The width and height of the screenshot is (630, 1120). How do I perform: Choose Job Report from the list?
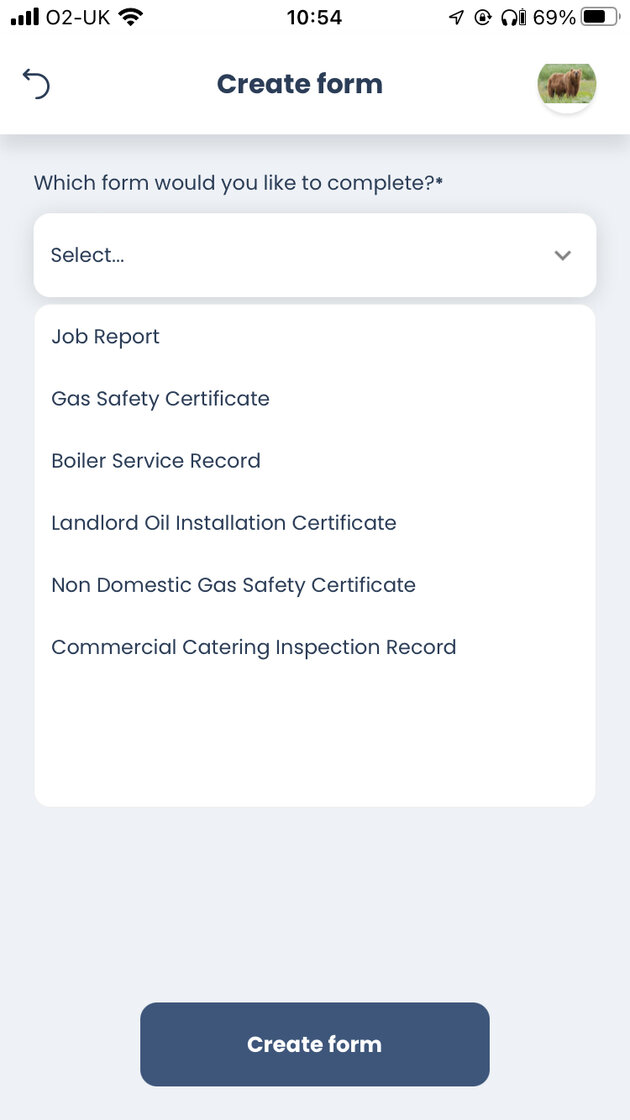pyautogui.click(x=106, y=337)
